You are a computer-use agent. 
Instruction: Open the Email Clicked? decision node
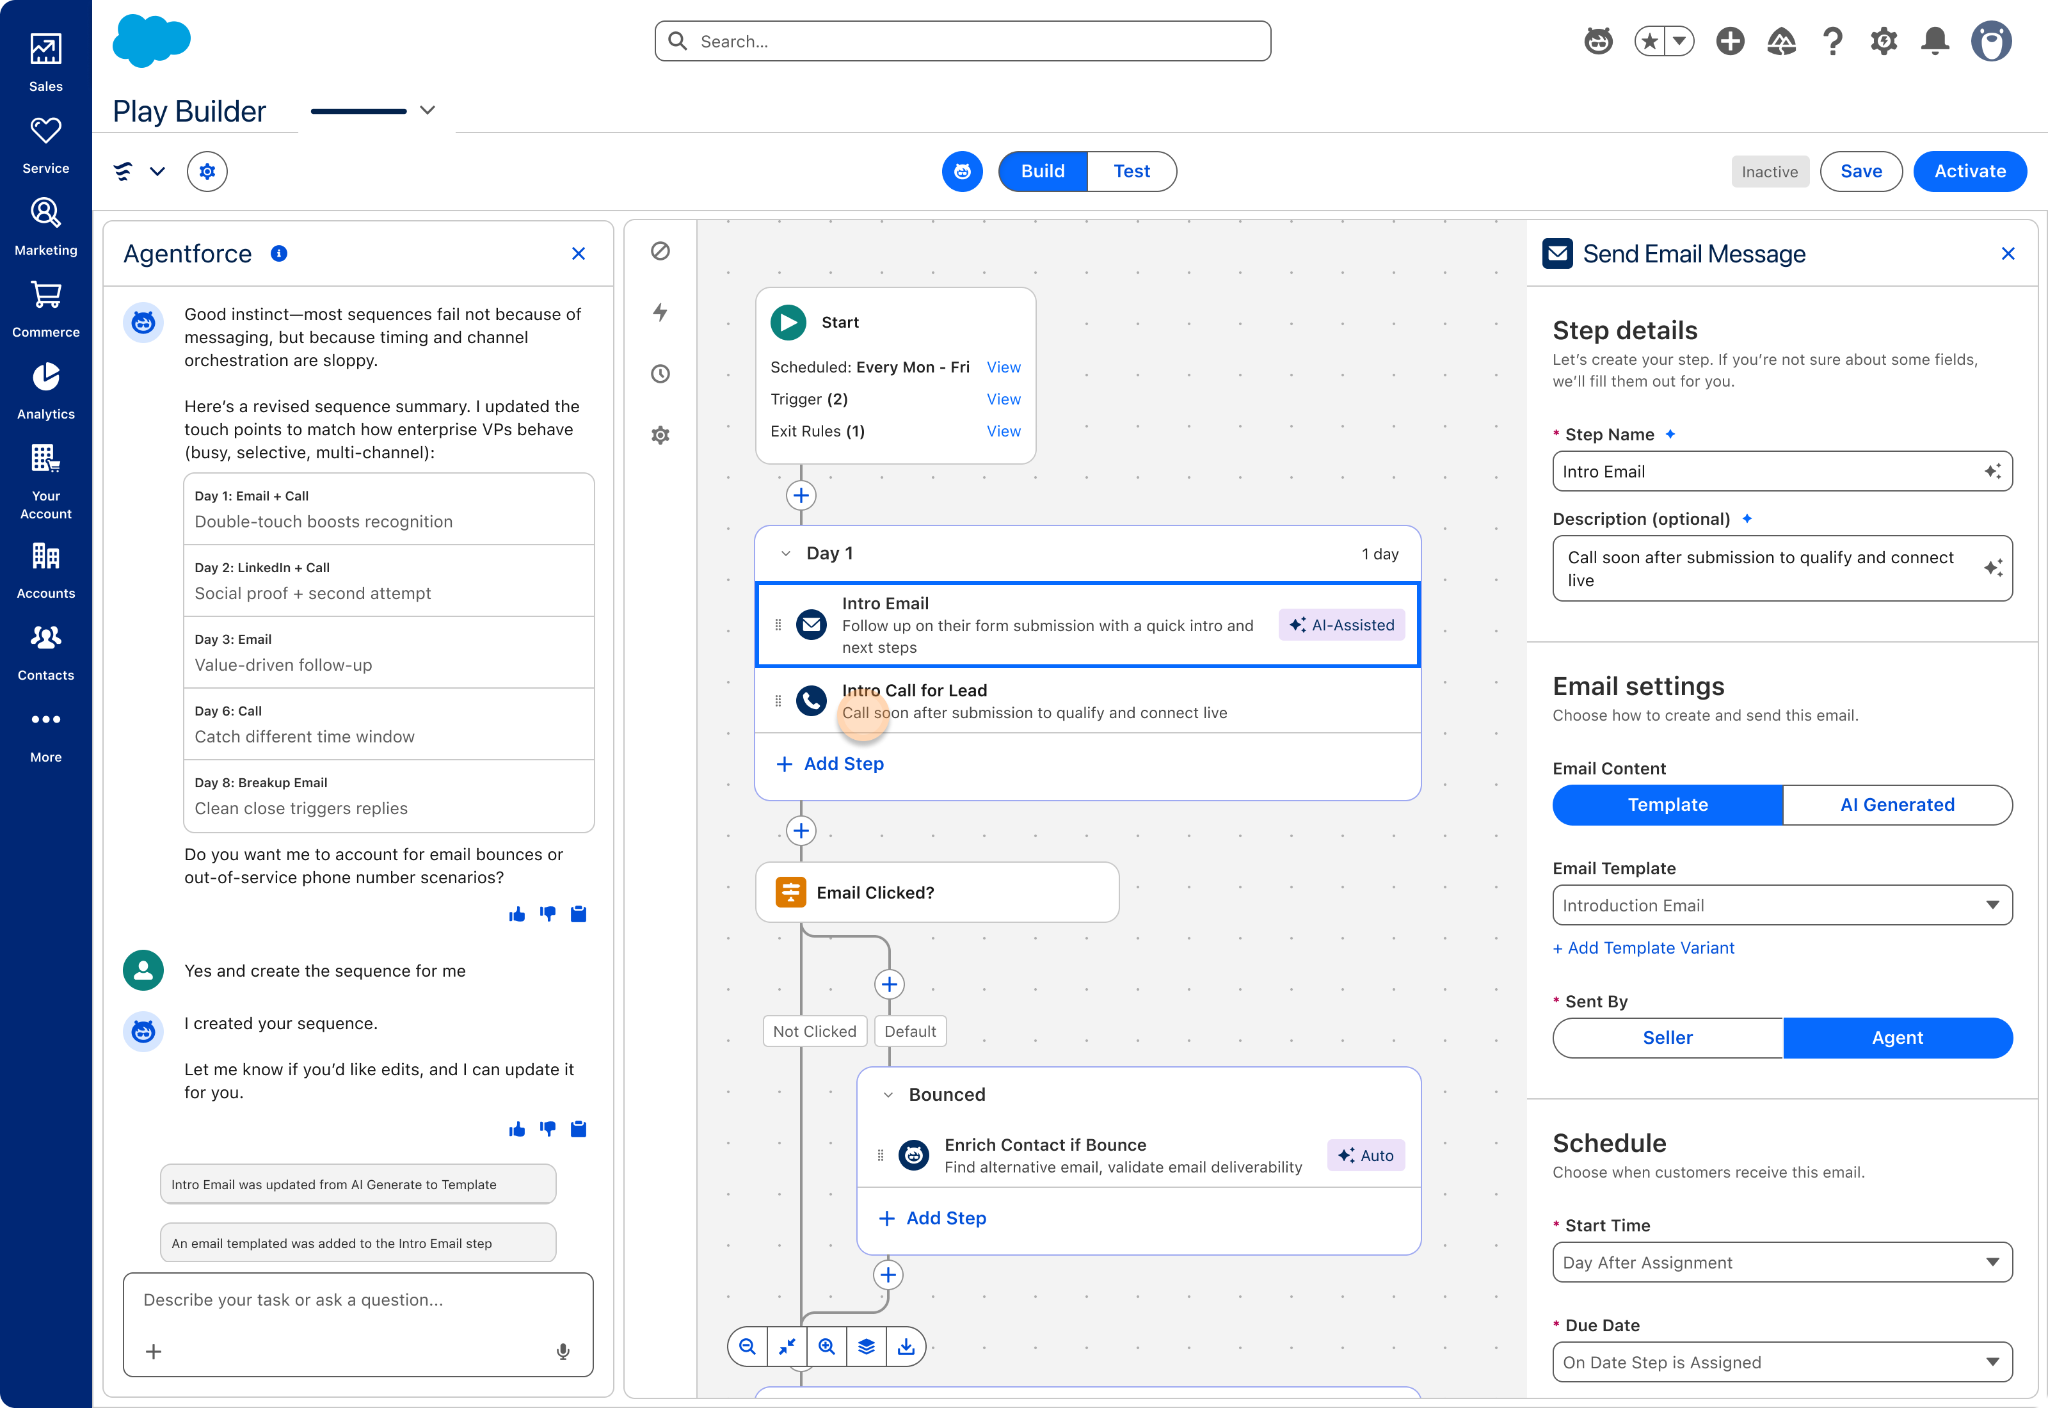[x=937, y=892]
